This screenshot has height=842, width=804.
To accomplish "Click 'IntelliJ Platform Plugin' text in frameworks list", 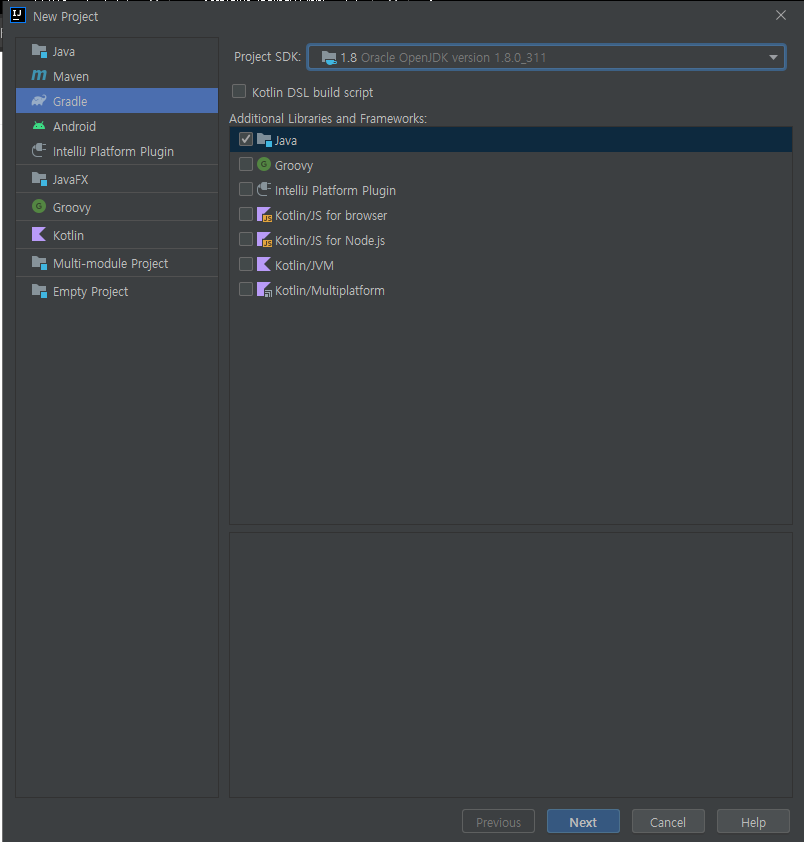I will pos(335,191).
